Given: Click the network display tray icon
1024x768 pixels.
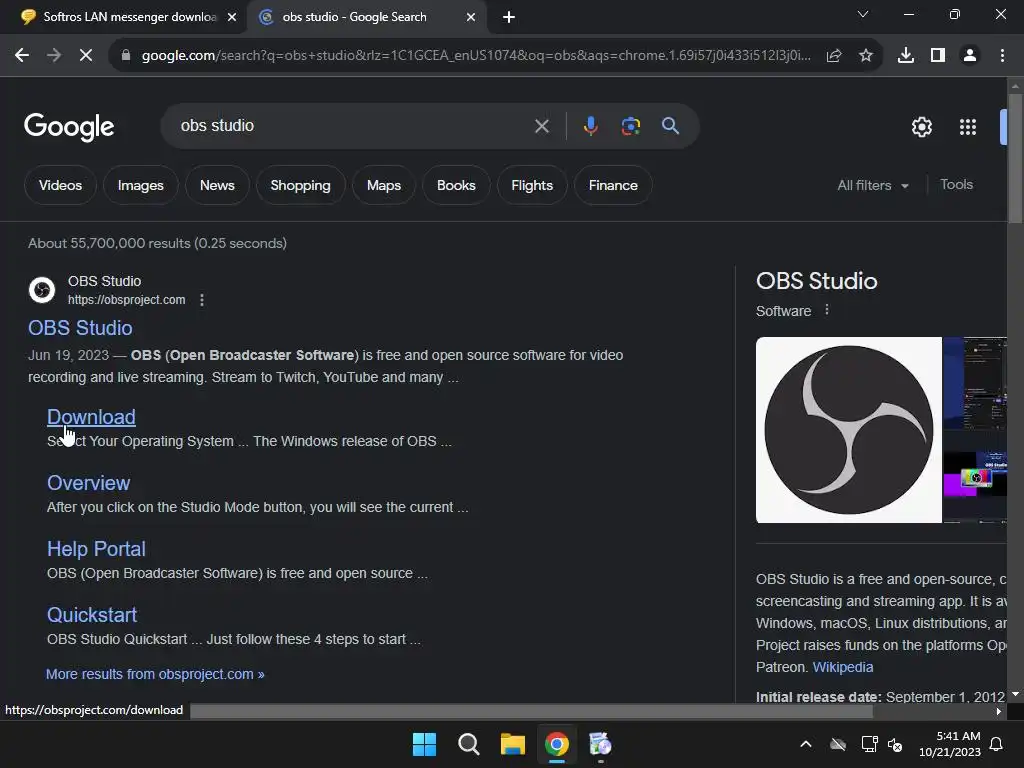Looking at the screenshot, I should 869,744.
